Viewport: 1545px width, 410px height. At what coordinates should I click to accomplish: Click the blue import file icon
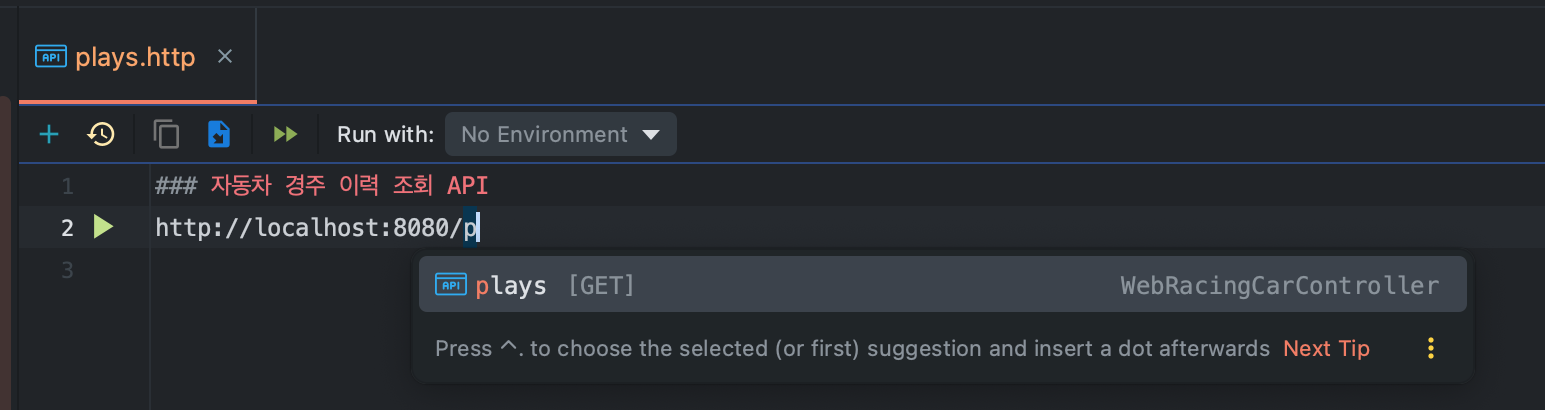219,134
